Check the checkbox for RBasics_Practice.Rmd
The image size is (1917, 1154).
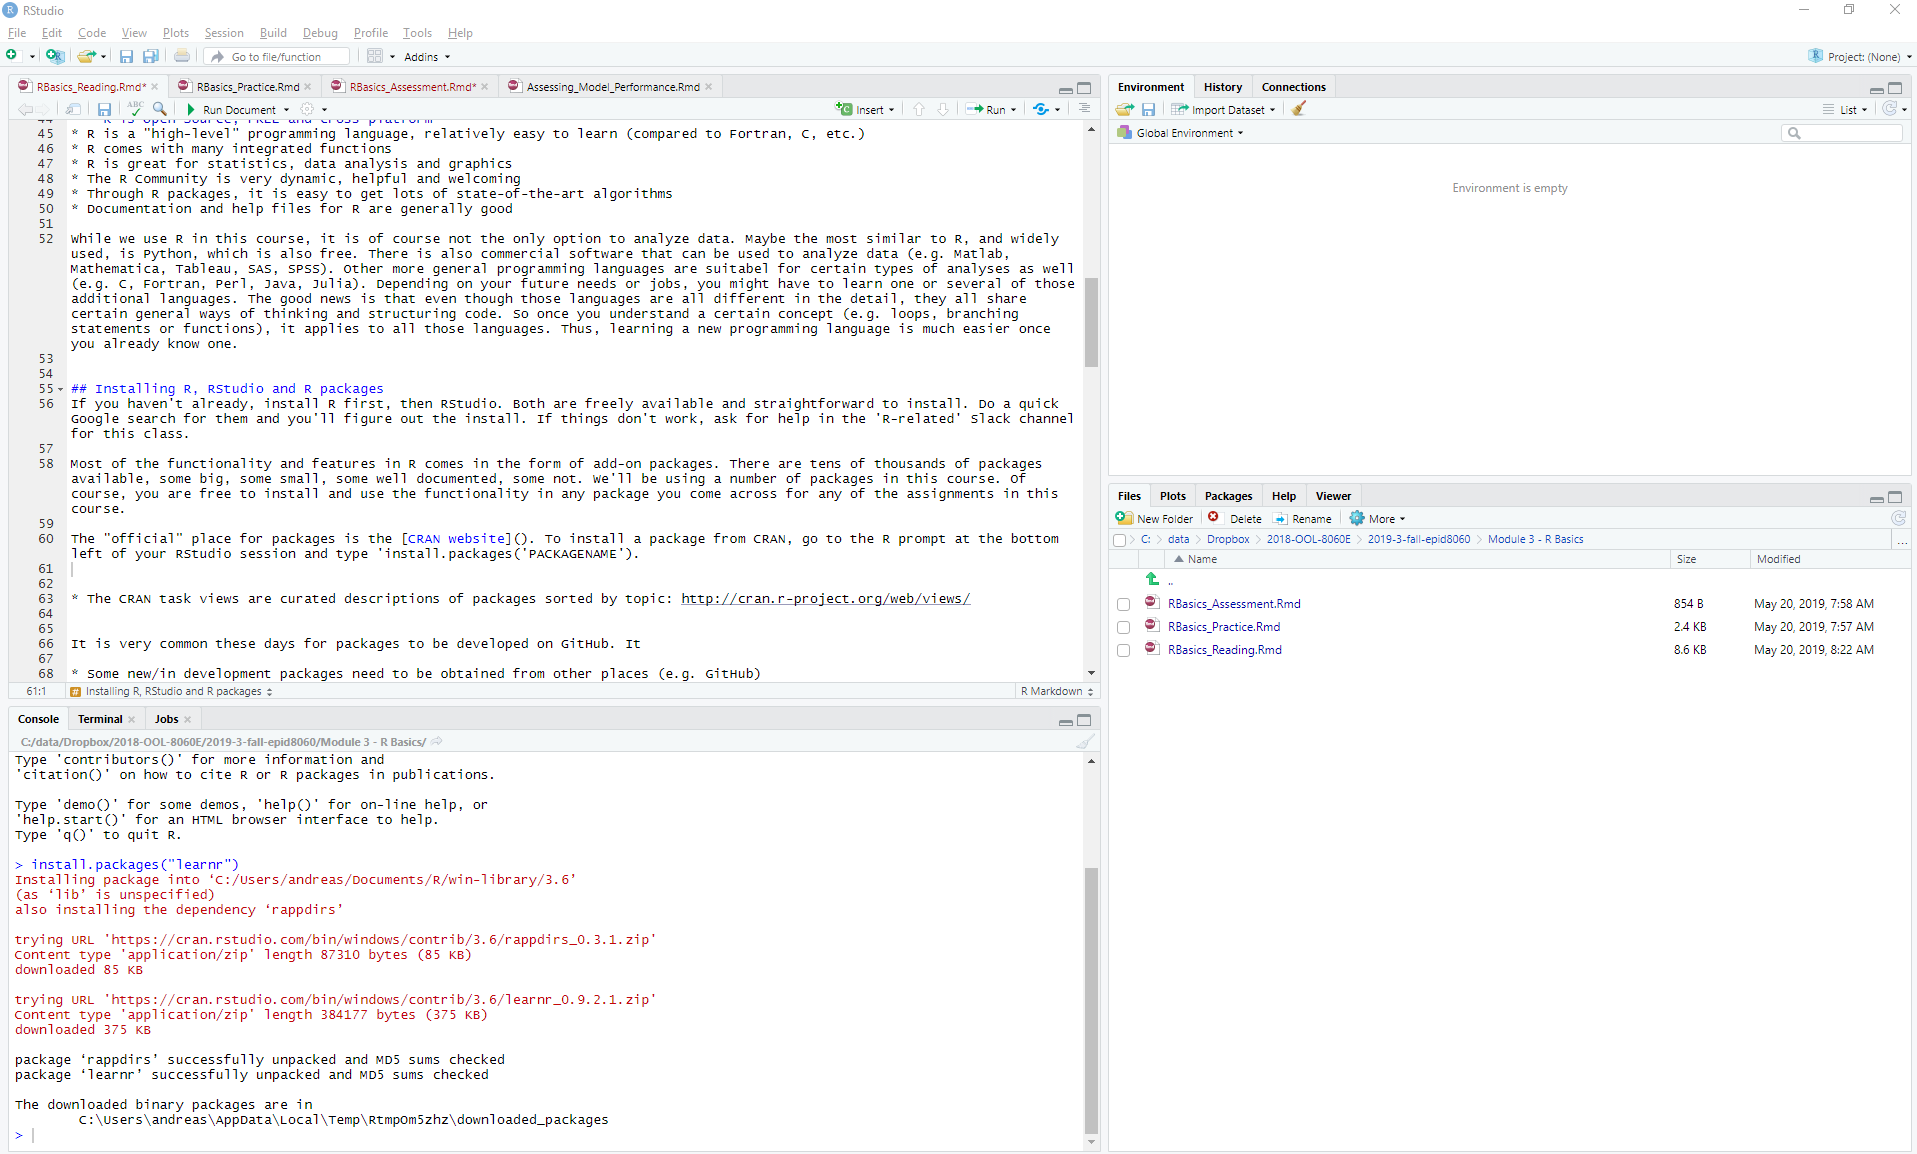pyautogui.click(x=1123, y=627)
